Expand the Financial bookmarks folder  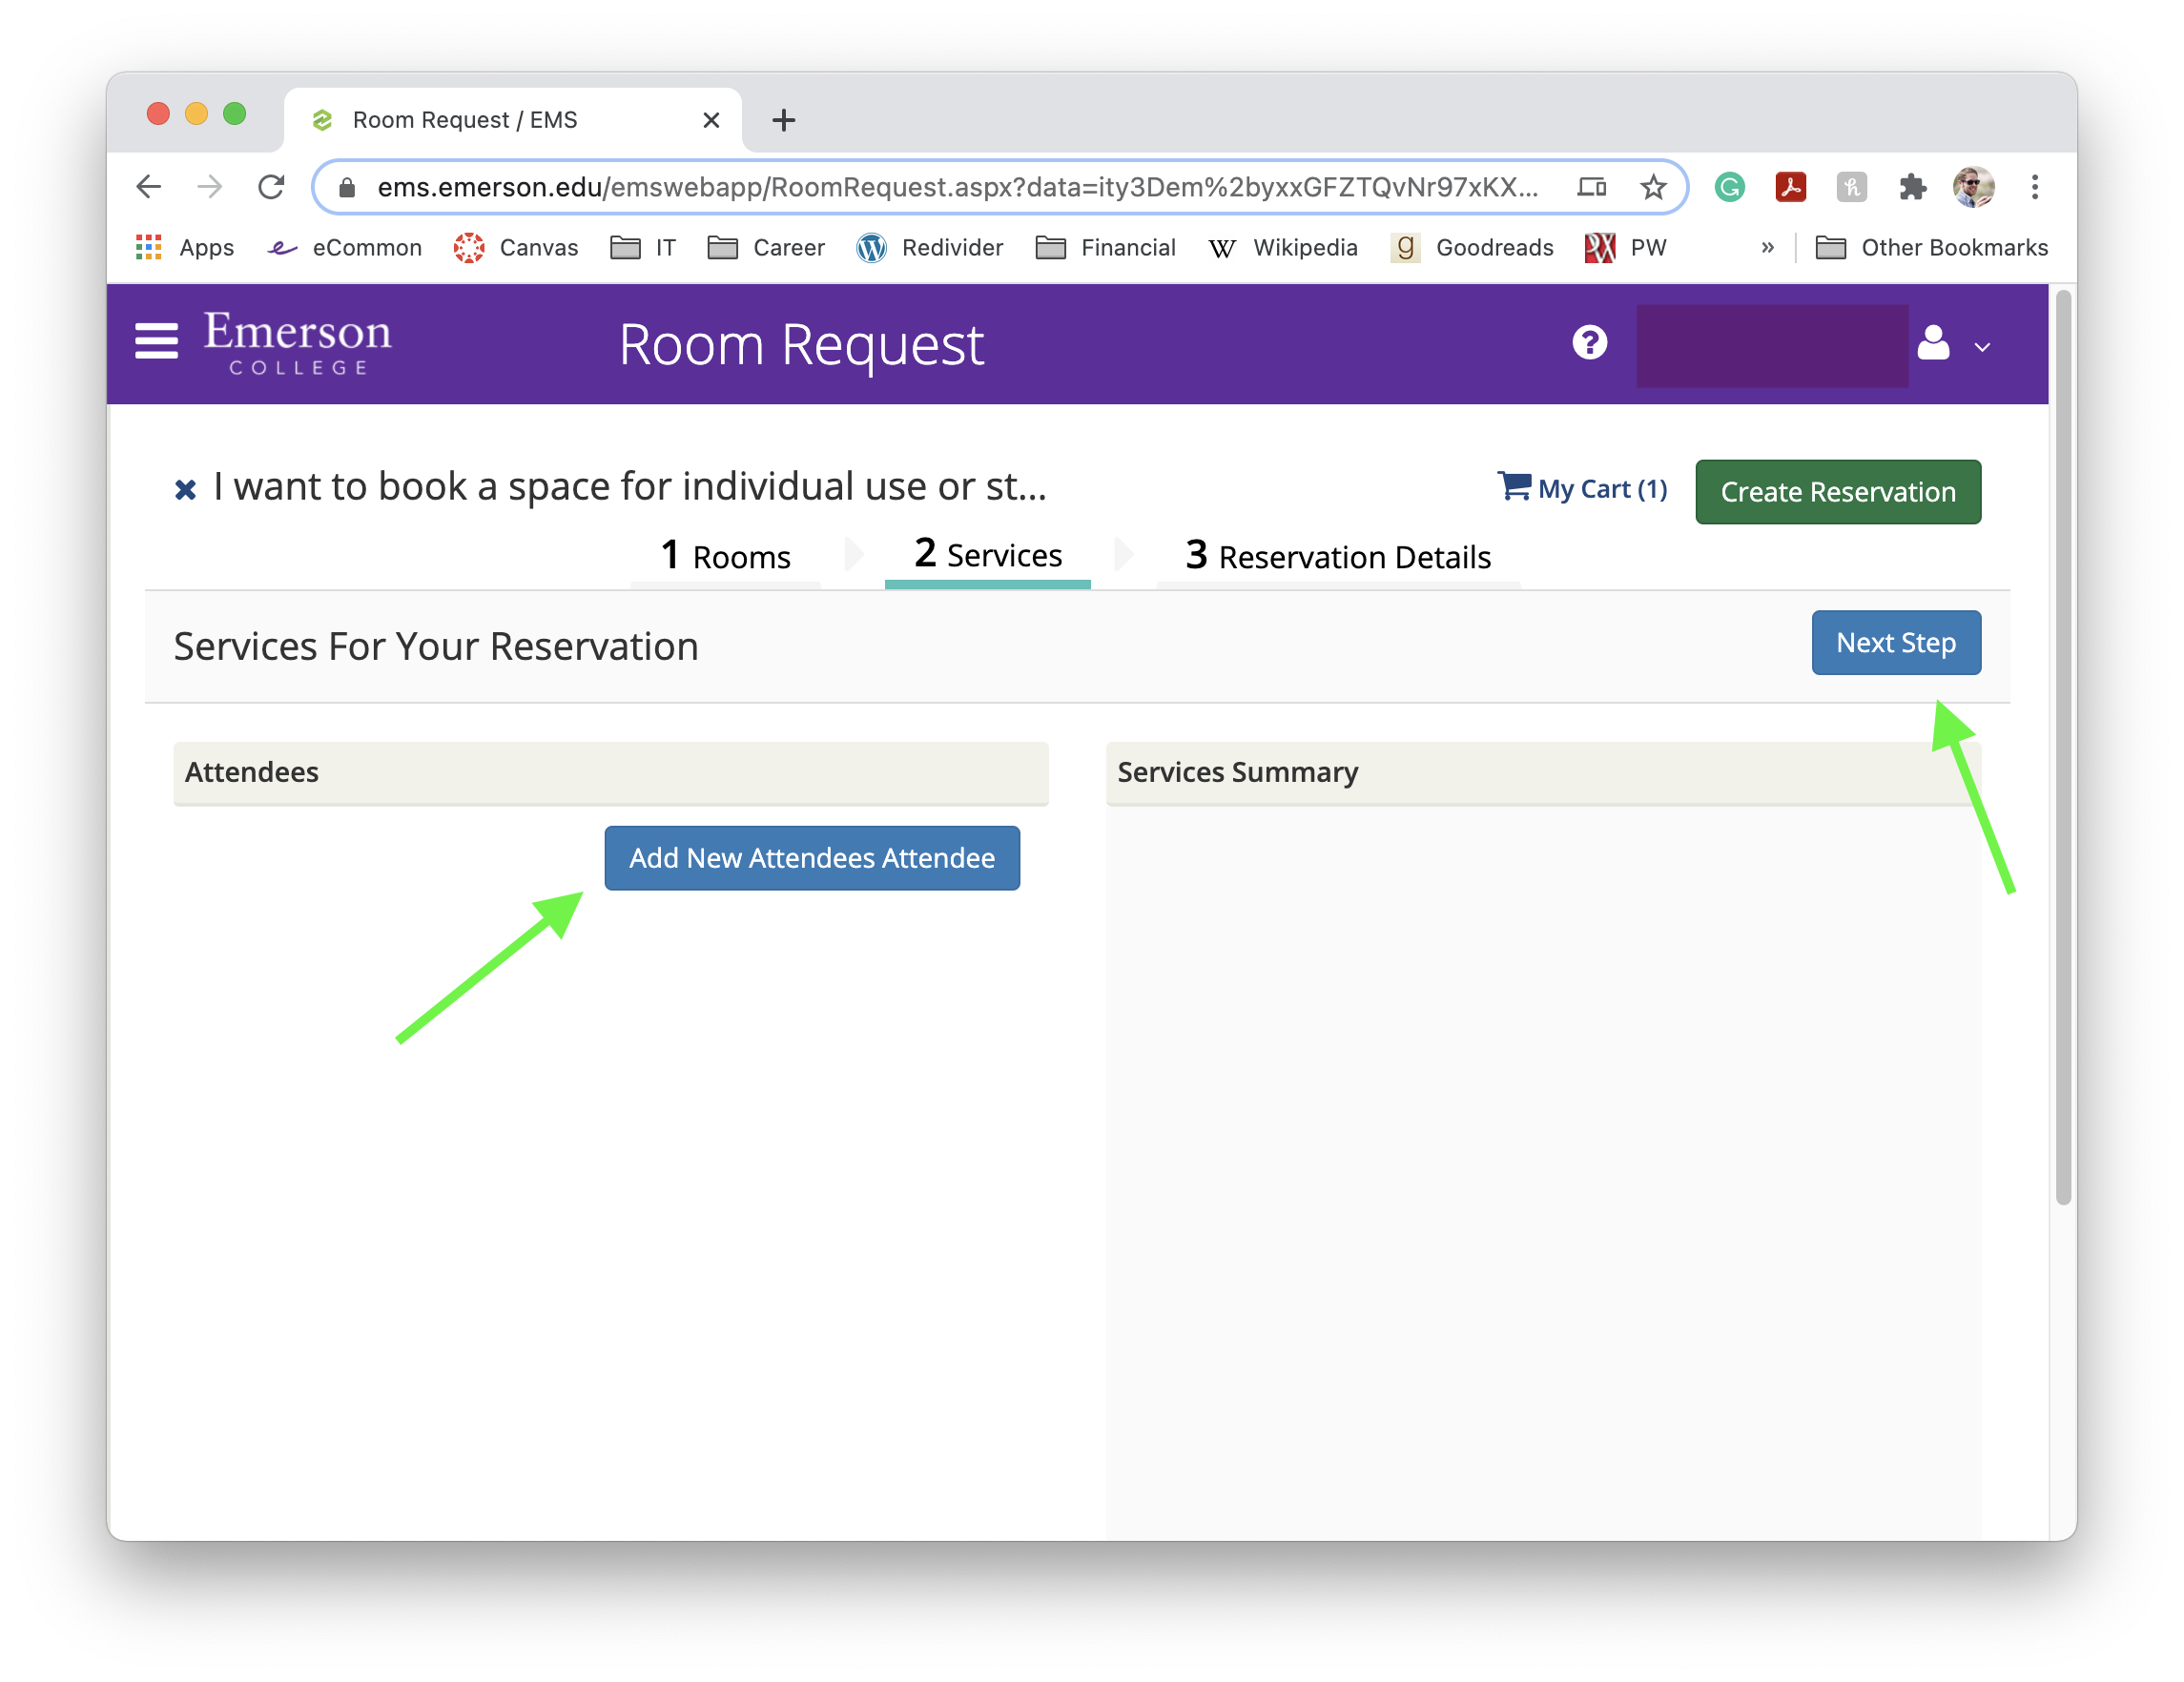pos(1105,247)
